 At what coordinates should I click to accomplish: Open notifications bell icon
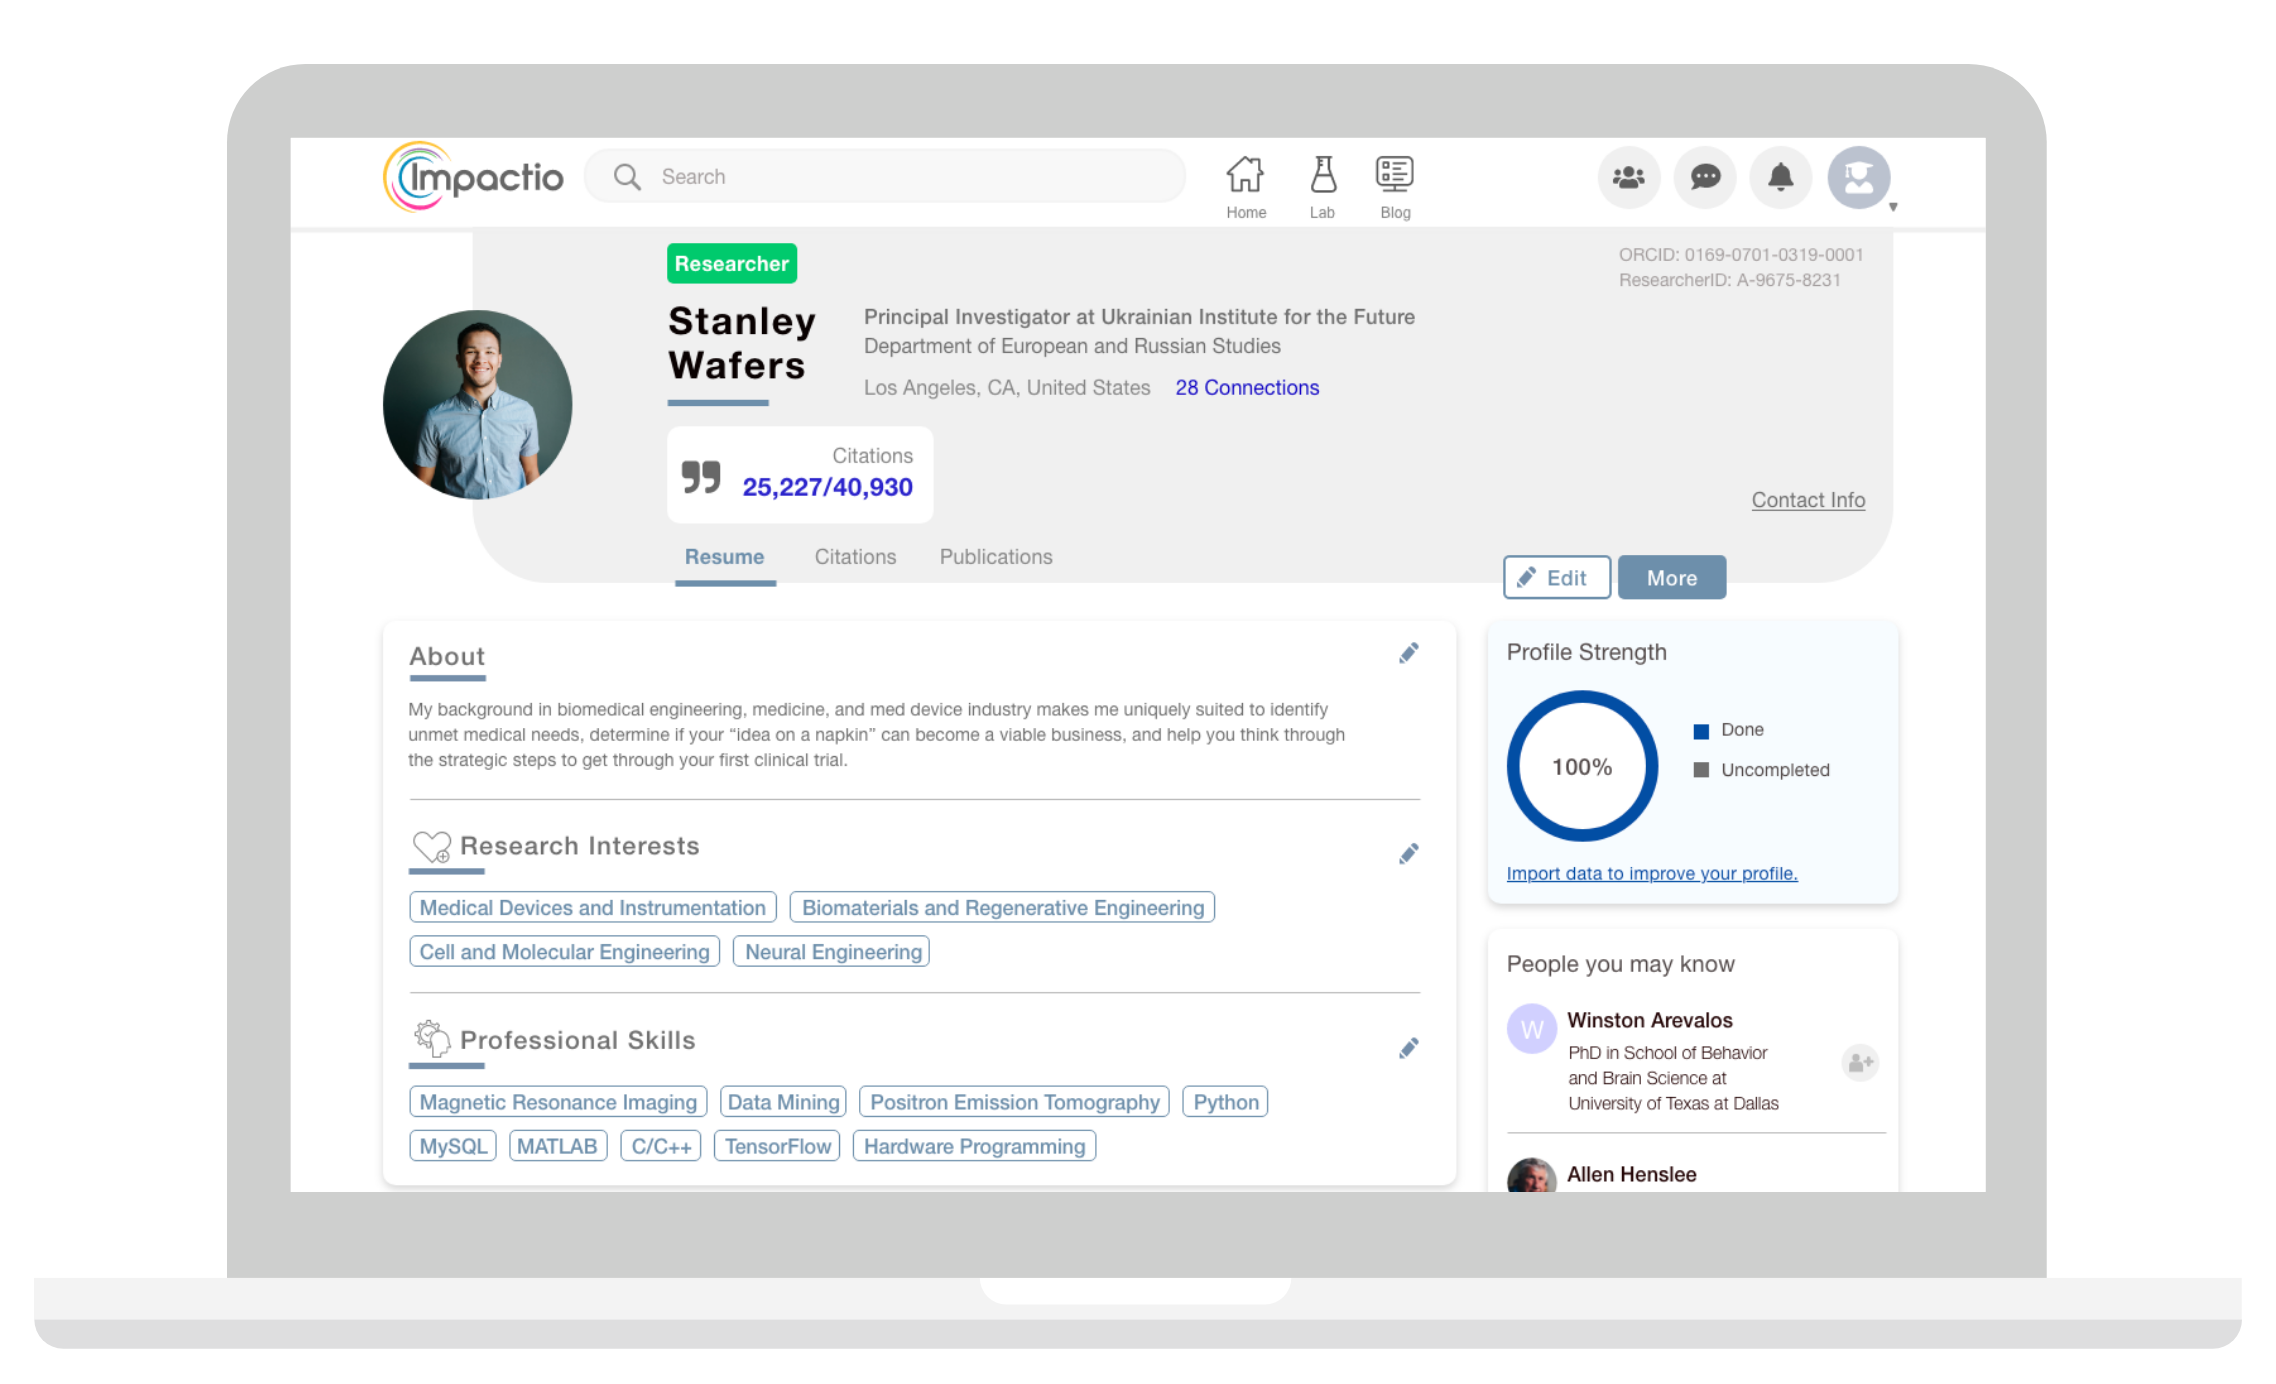pyautogui.click(x=1781, y=178)
